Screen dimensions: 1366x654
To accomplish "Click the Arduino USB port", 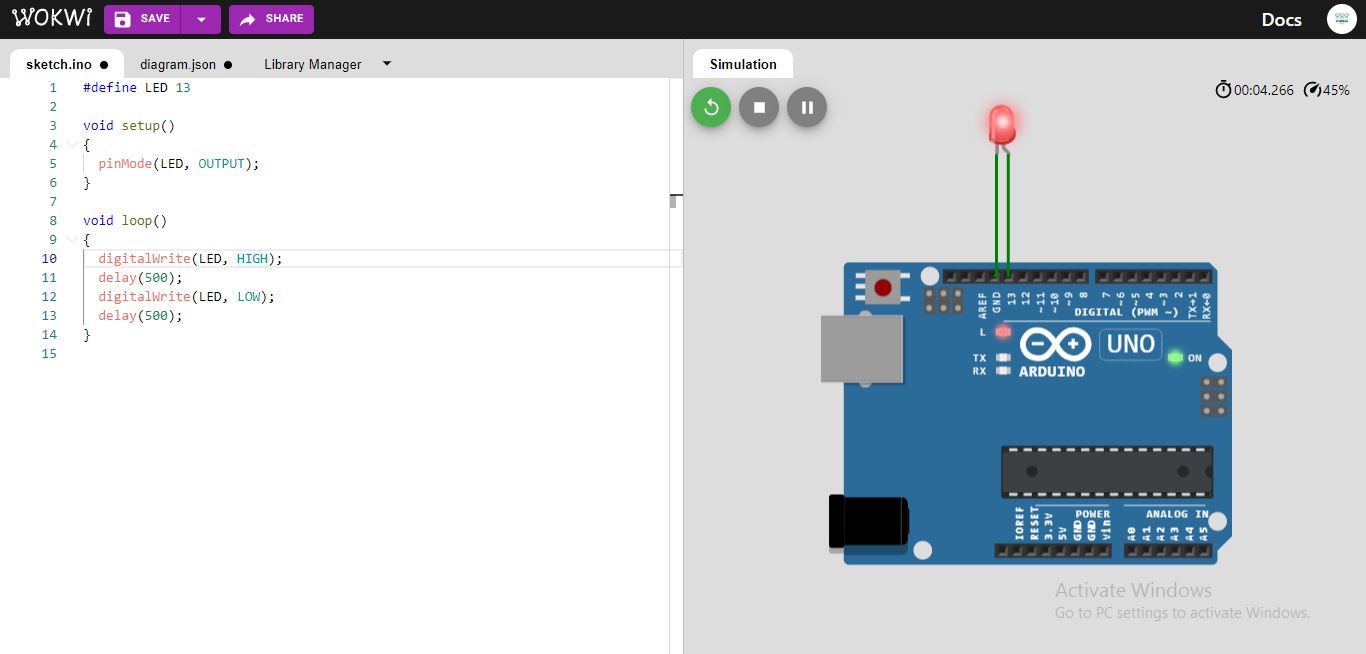I will (862, 348).
